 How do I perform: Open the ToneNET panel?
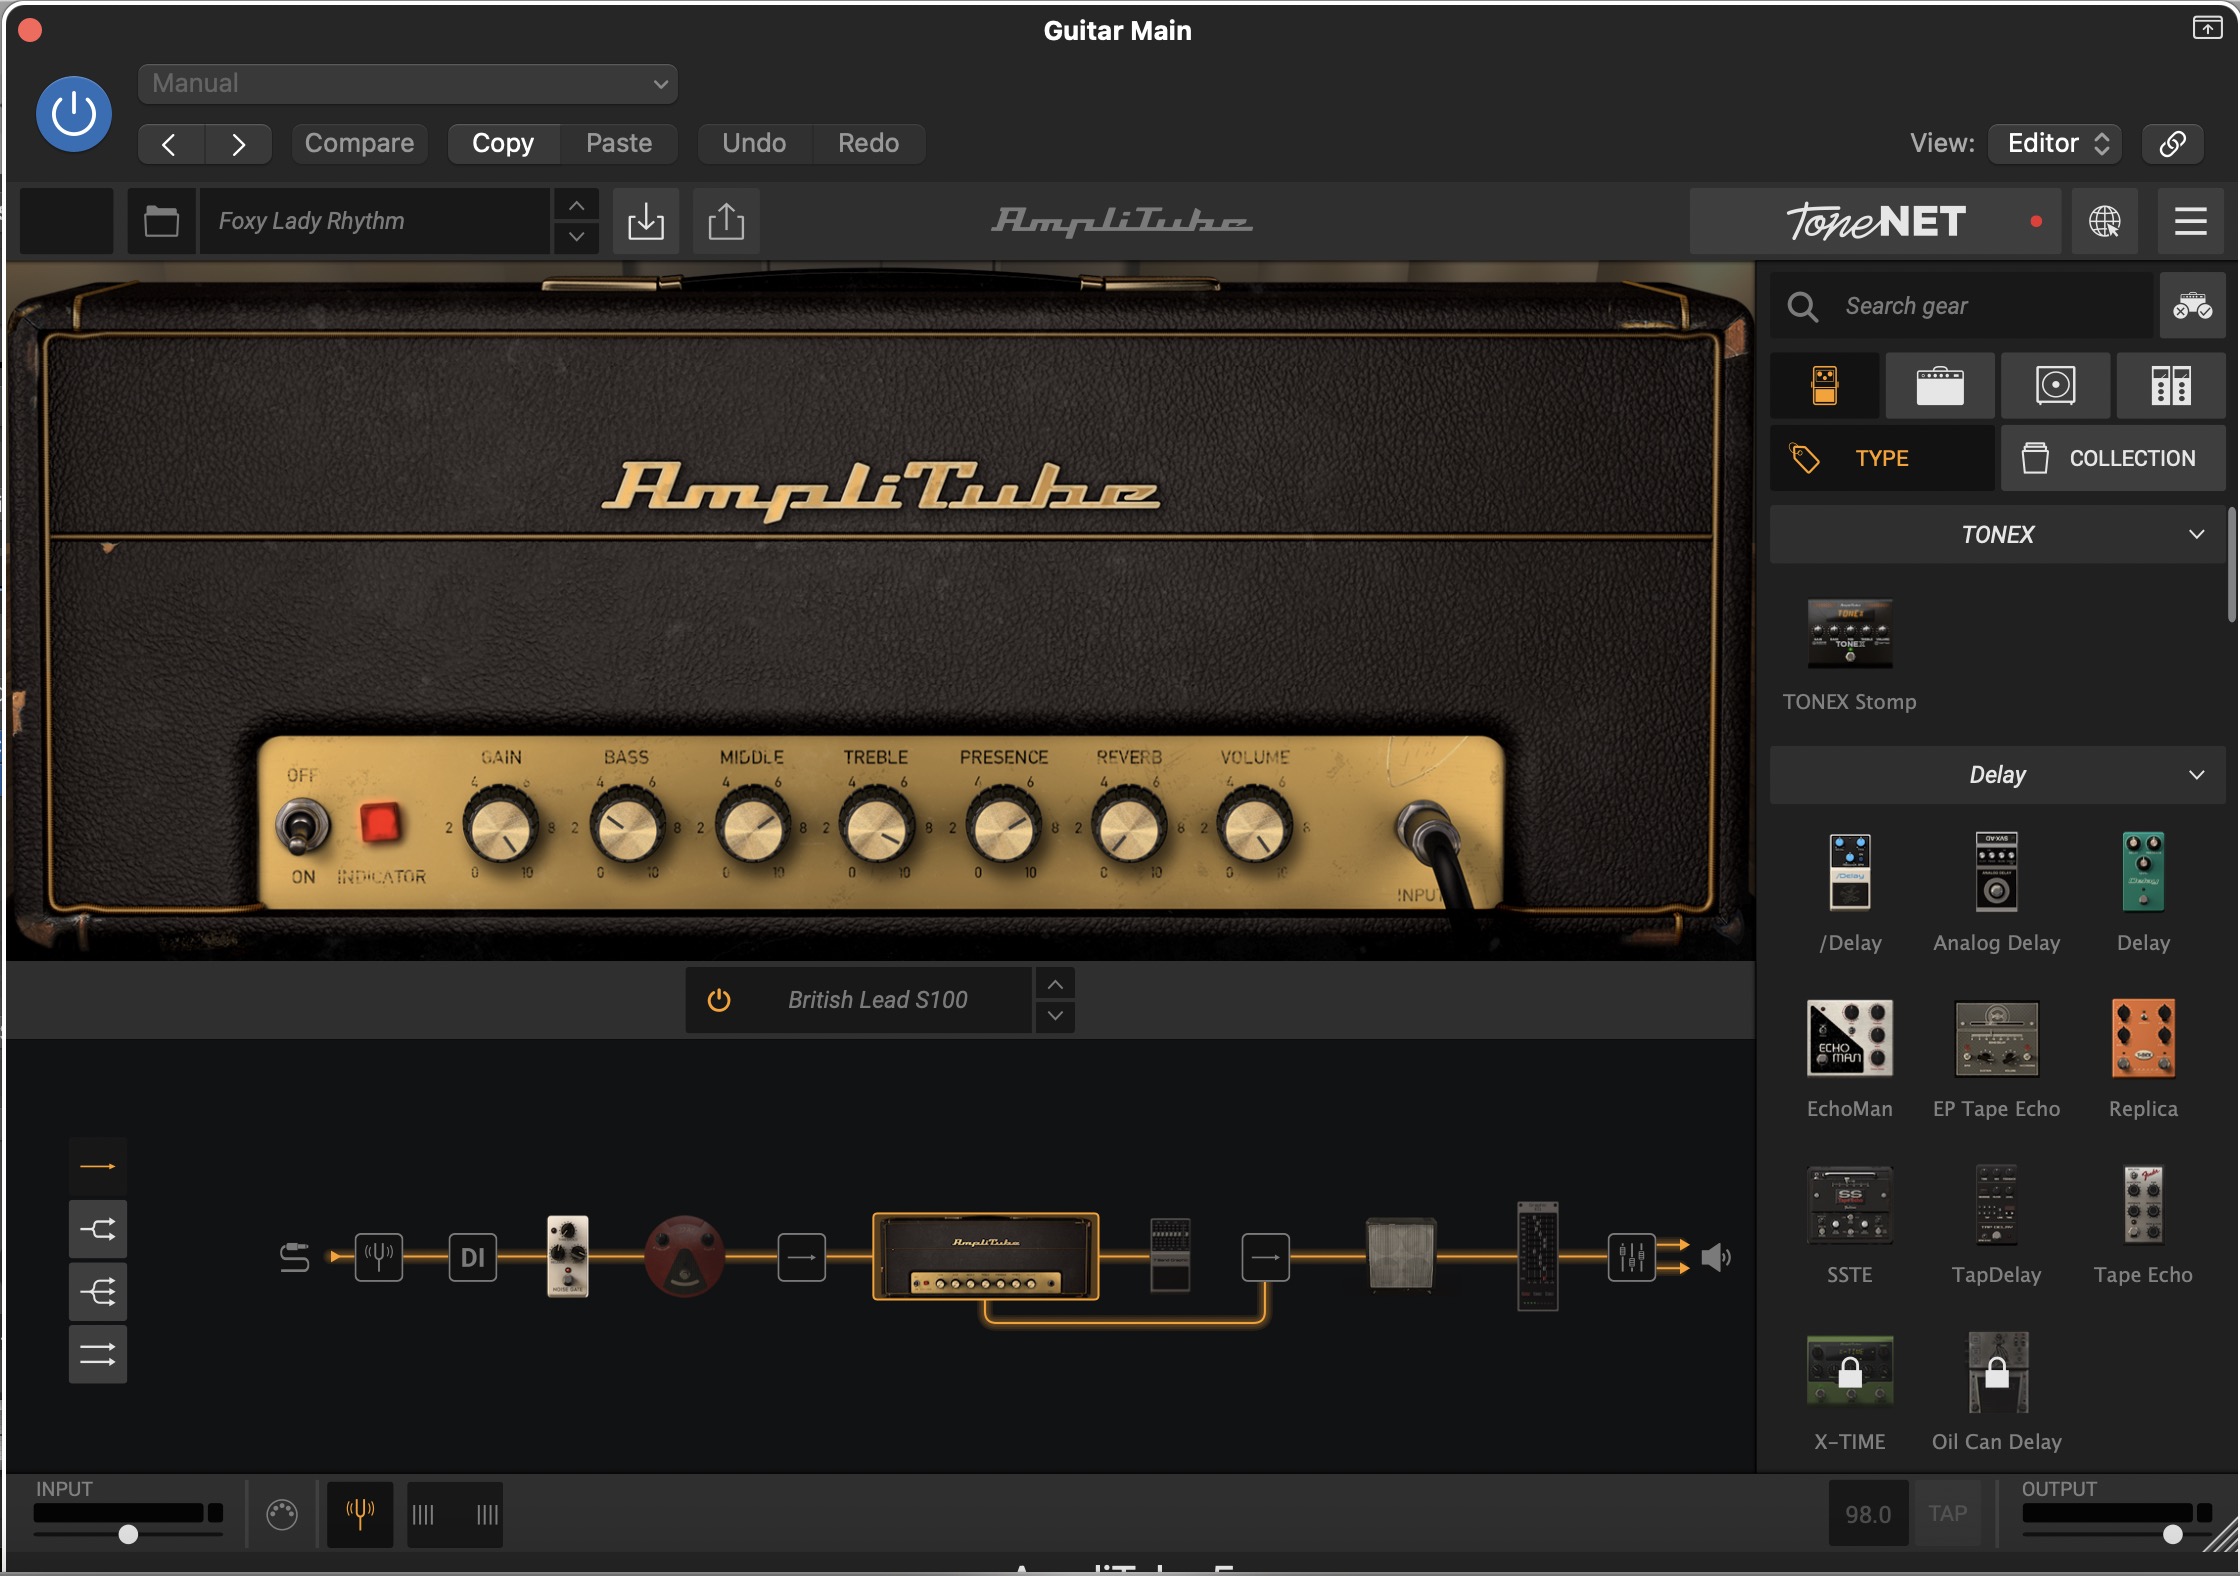[1875, 221]
